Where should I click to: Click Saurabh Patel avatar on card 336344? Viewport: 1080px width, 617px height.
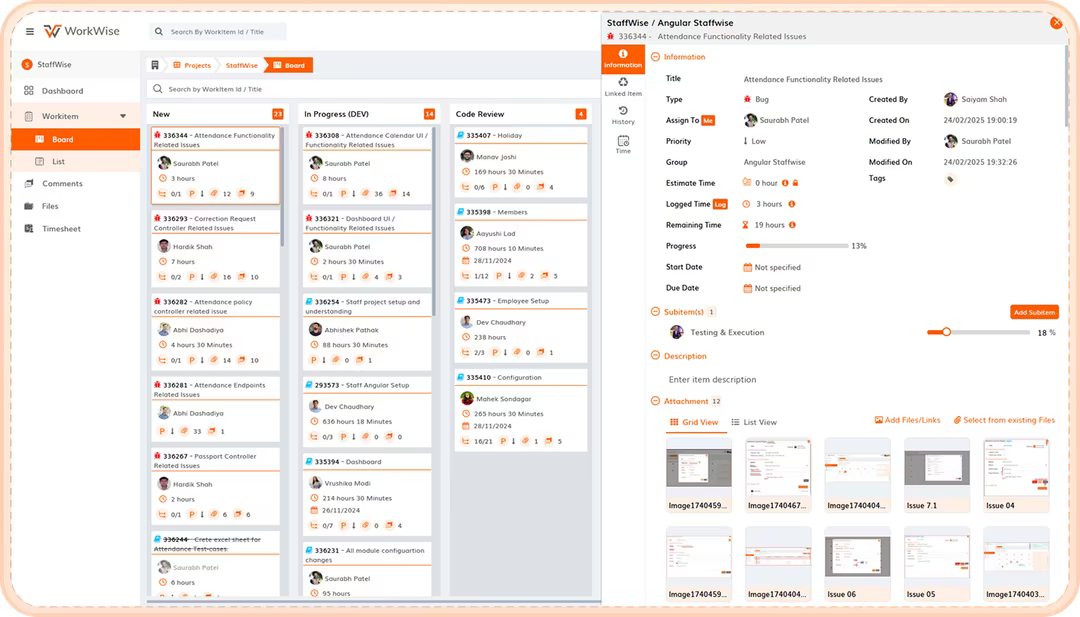coord(164,163)
